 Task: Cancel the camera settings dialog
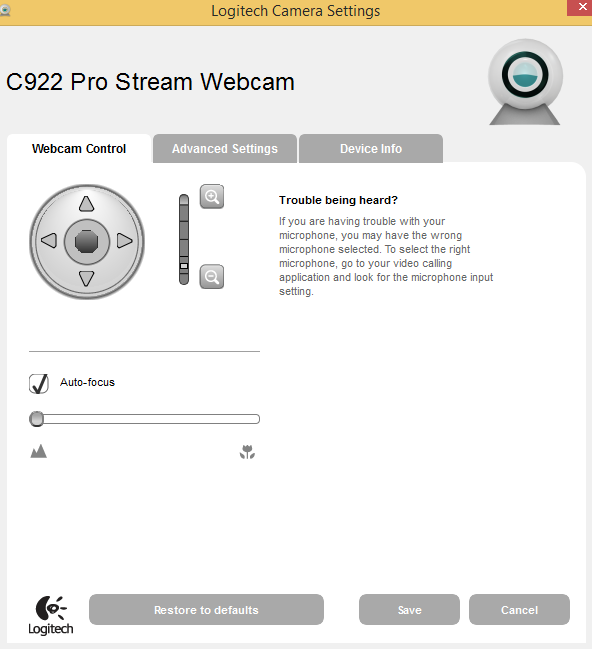(x=519, y=610)
